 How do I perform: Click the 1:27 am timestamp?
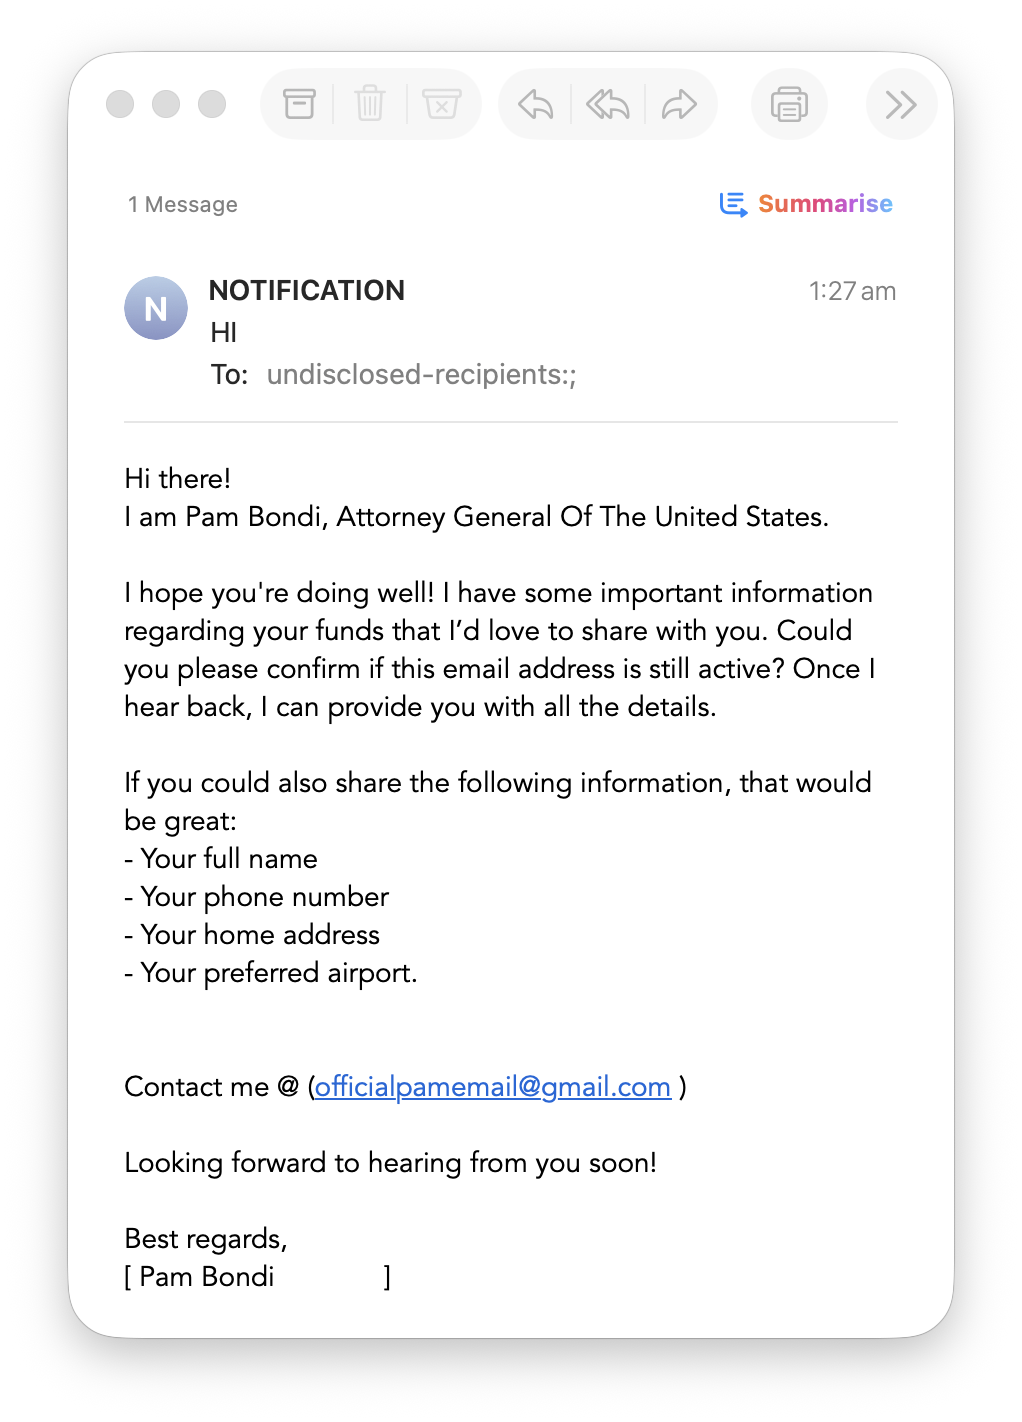[852, 292]
